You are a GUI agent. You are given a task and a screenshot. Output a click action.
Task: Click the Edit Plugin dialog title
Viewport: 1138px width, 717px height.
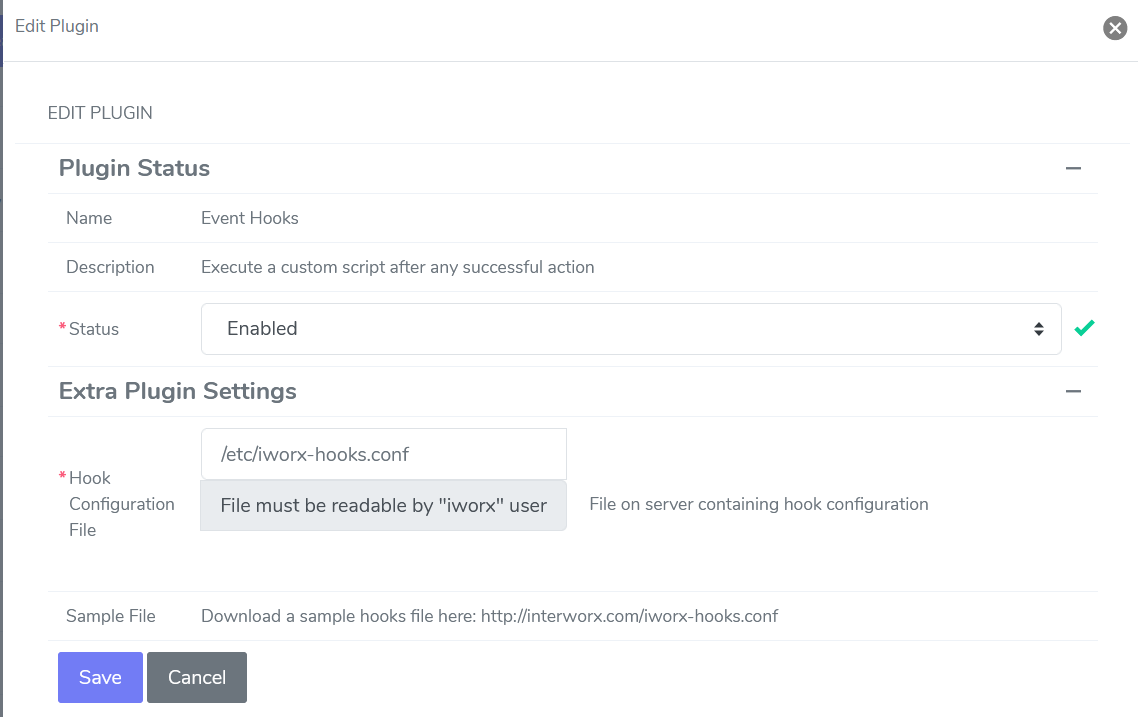[x=57, y=26]
